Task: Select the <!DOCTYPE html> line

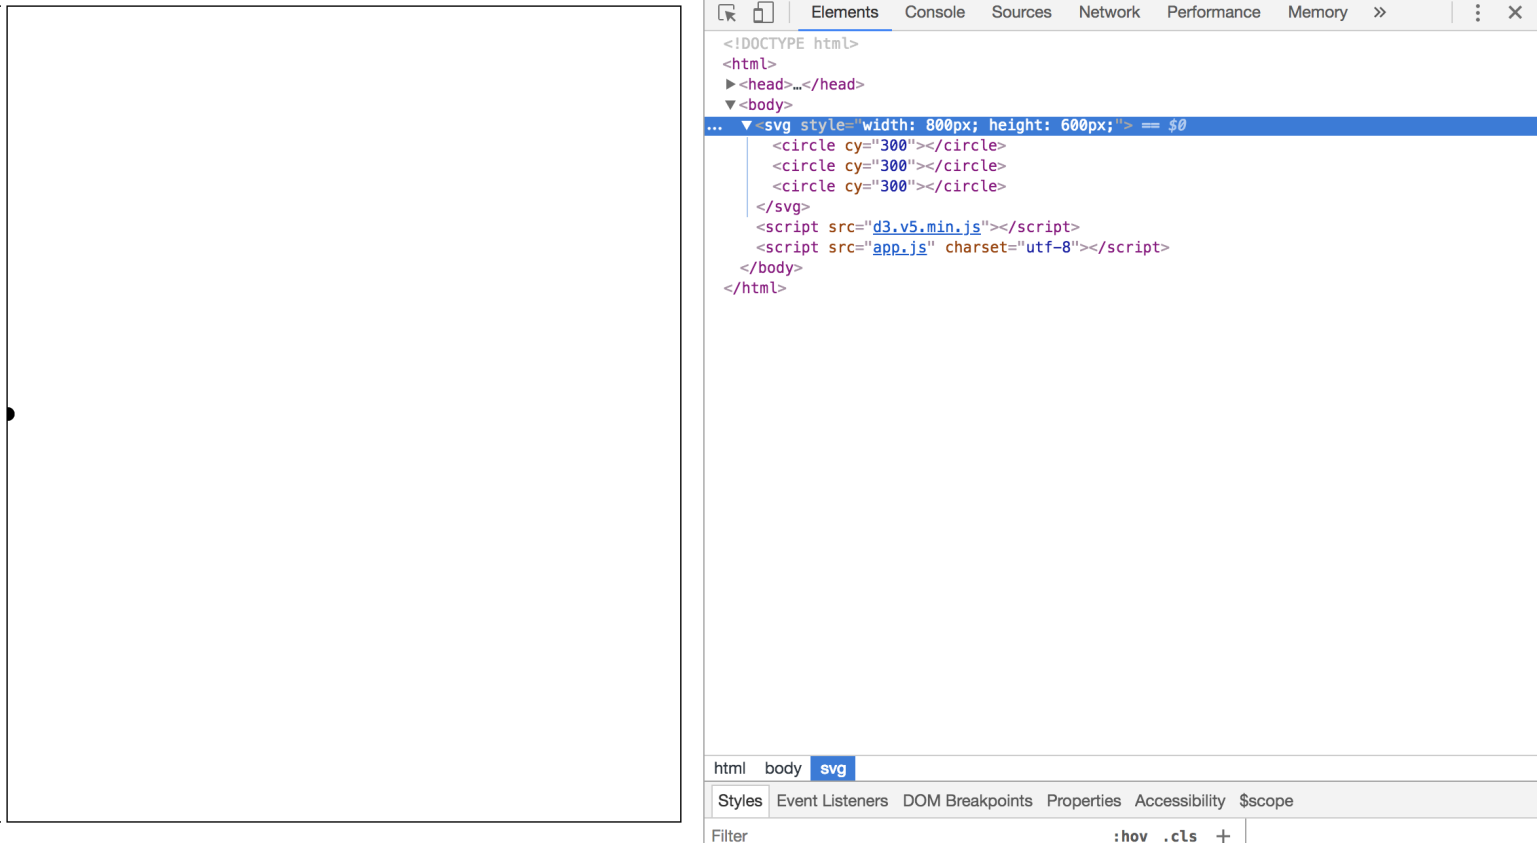Action: [x=791, y=44]
